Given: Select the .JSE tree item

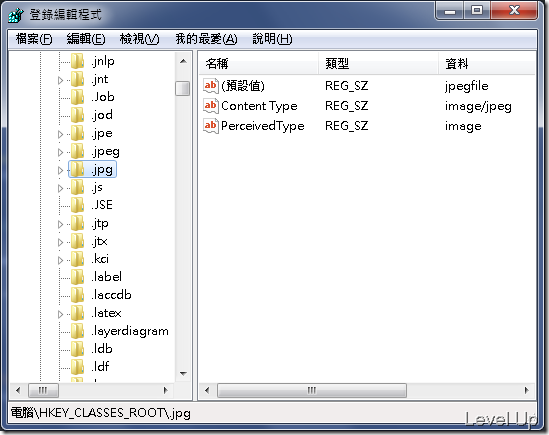Looking at the screenshot, I should click(x=102, y=205).
